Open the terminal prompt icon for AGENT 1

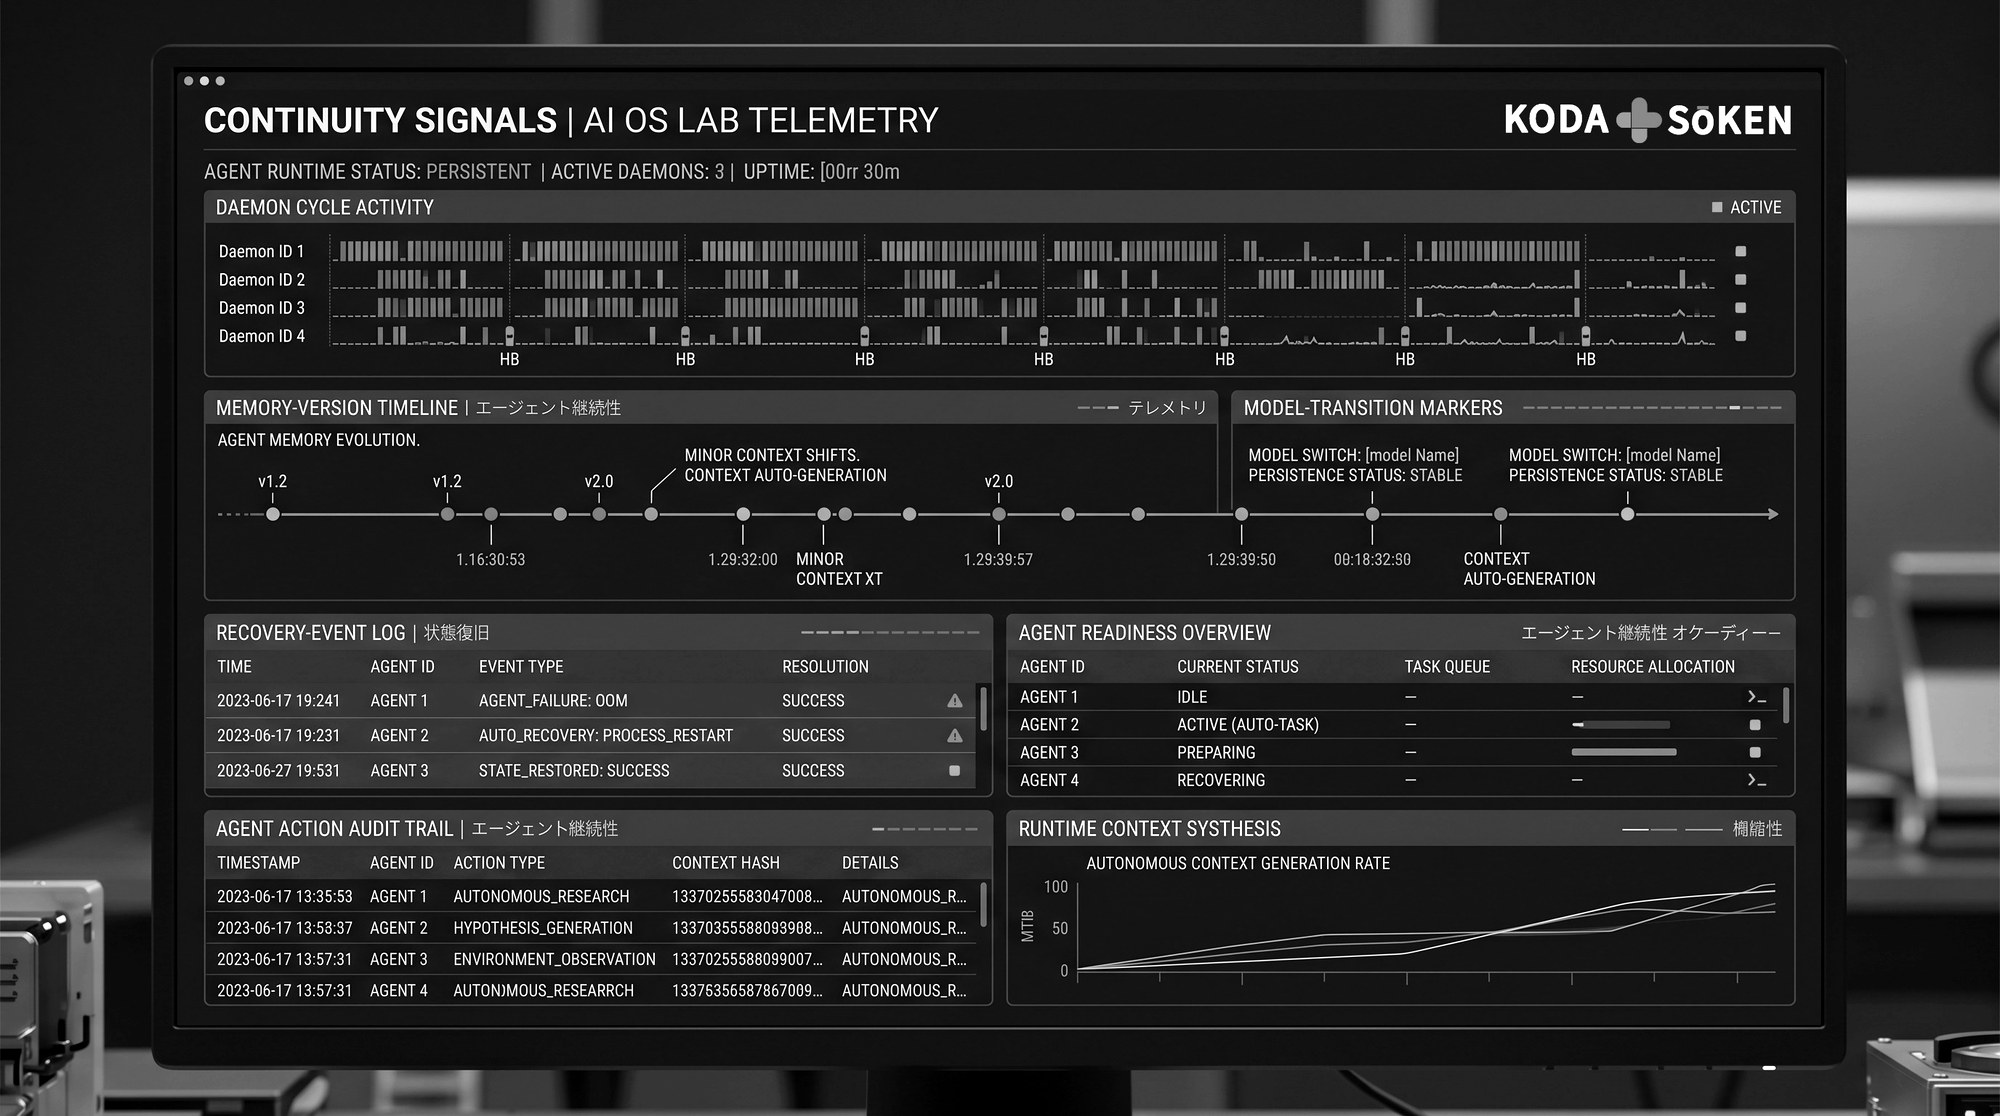pyautogui.click(x=1756, y=697)
